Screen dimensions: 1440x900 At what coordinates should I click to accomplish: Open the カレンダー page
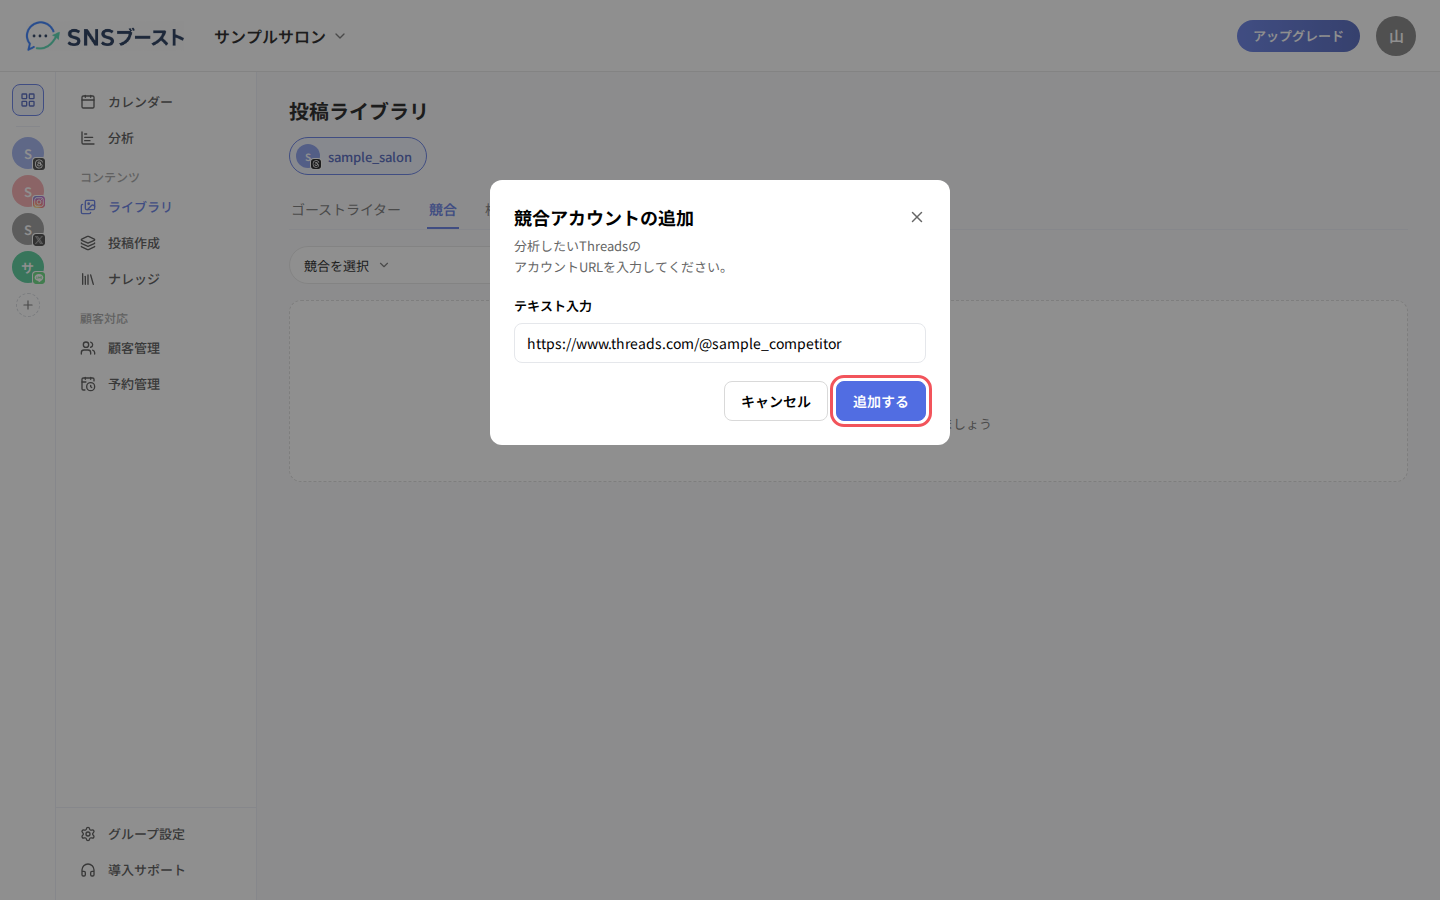[x=156, y=102]
